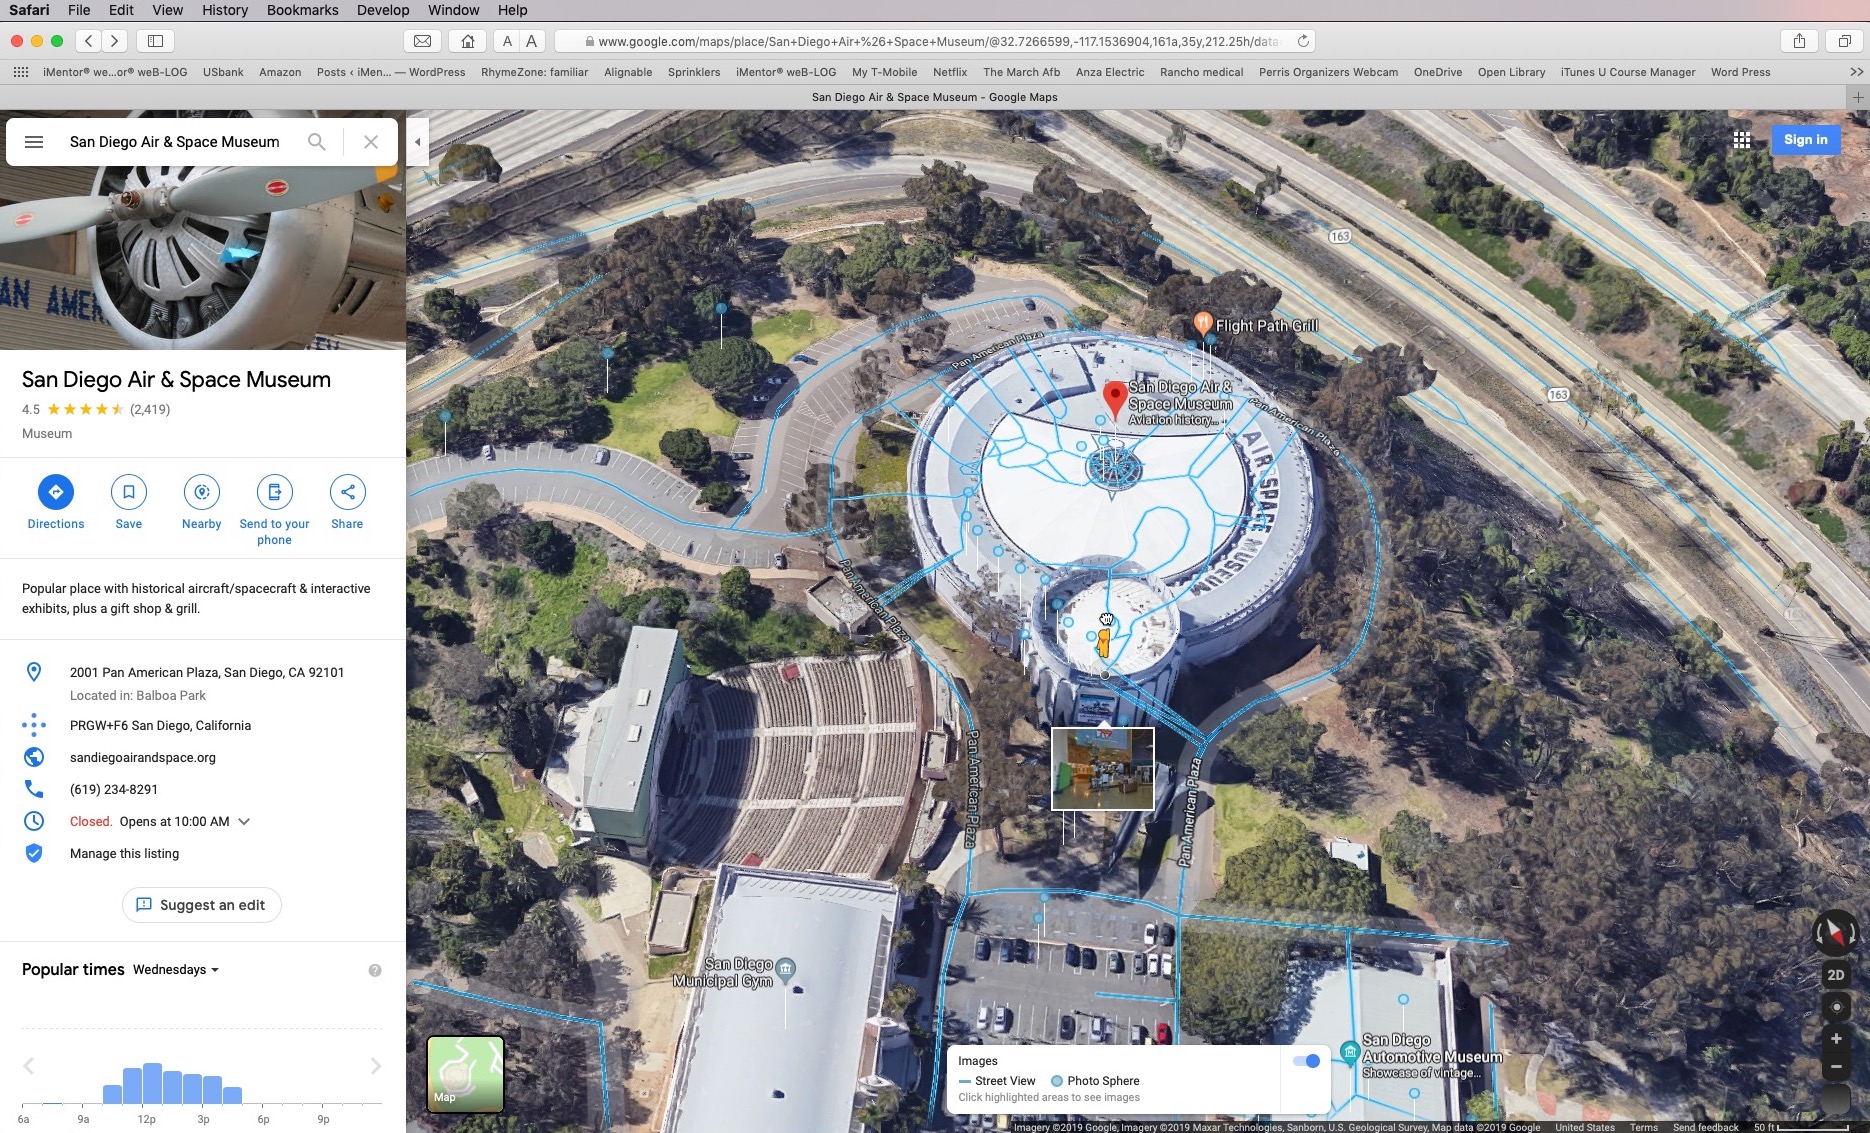Screen dimensions: 1870x1133
Task: Click the Safari home toolbar icon
Action: click(x=467, y=41)
